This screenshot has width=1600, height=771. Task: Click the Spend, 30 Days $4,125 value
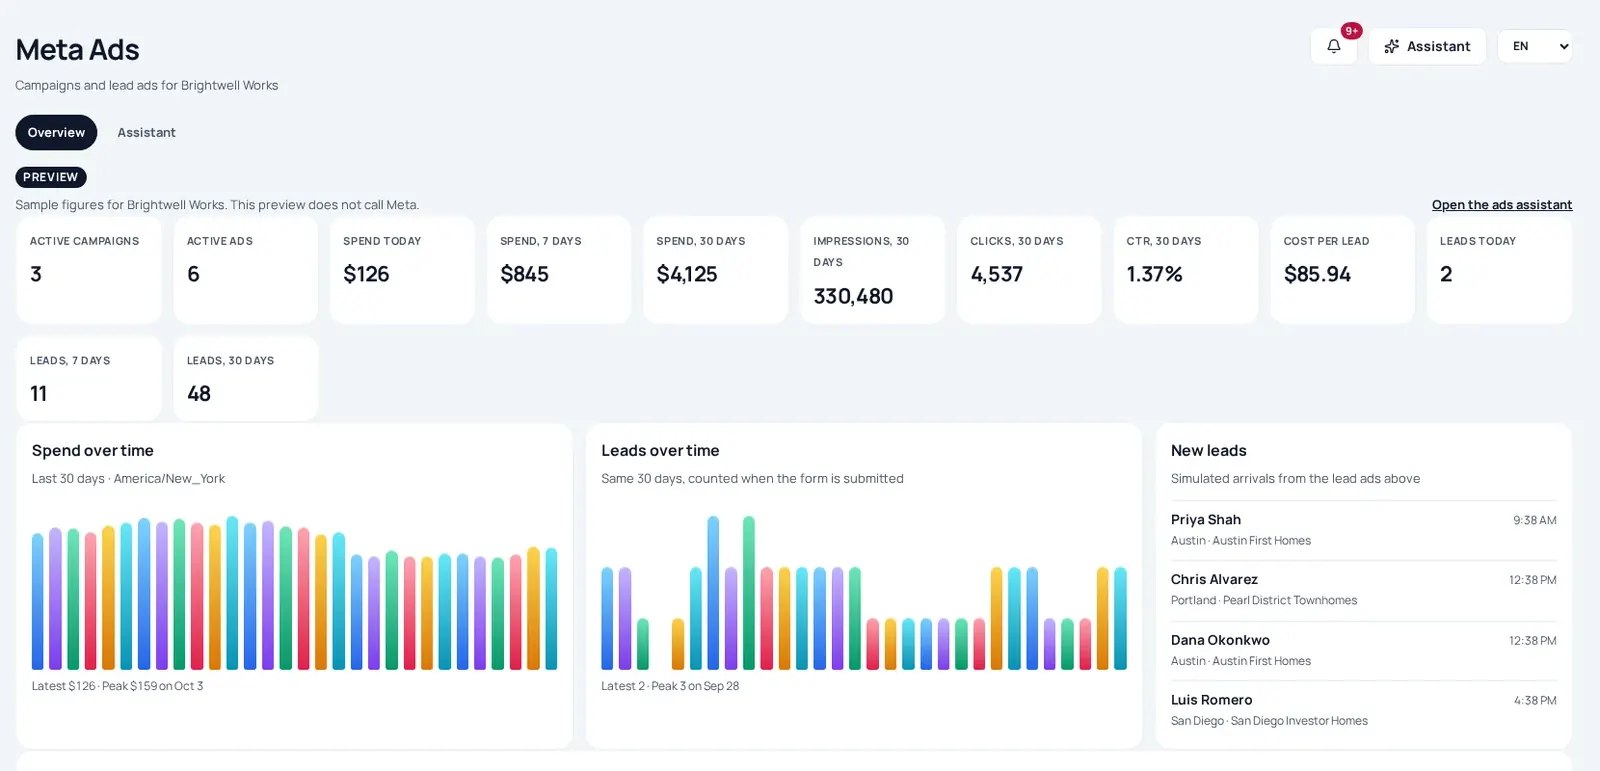click(687, 274)
